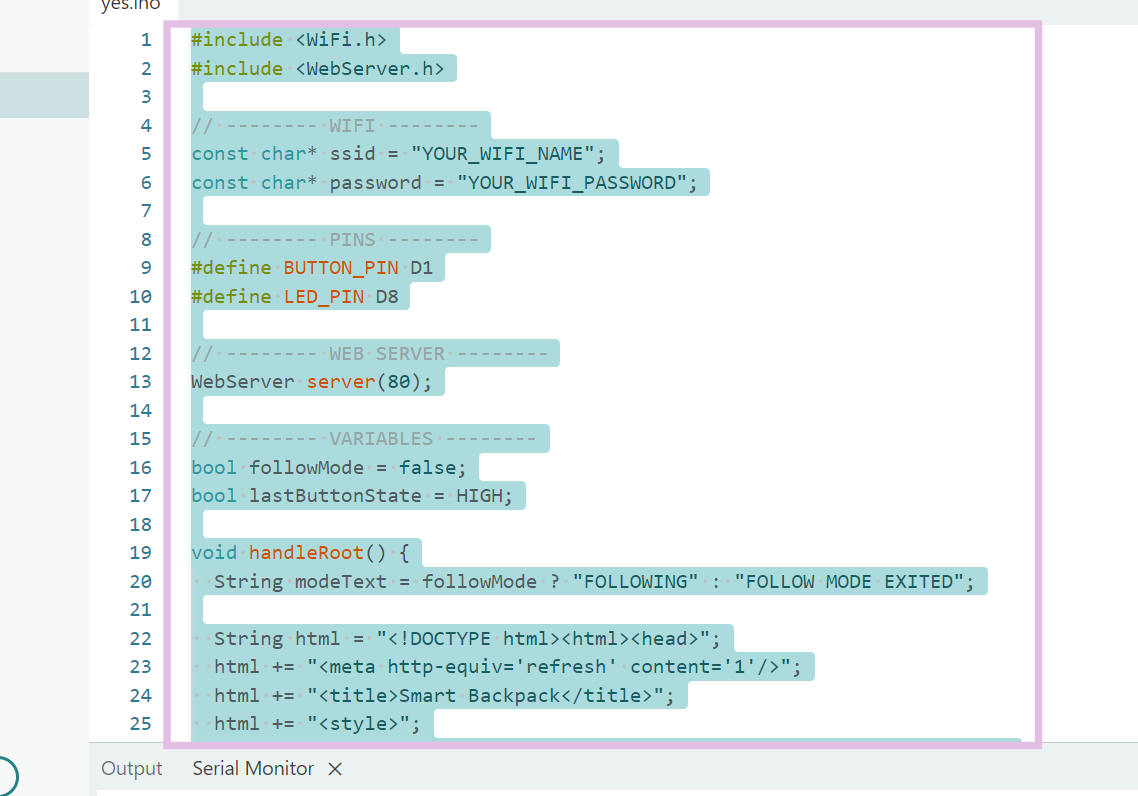Click the WIFI section comment line
The height and width of the screenshot is (796, 1138).
[x=335, y=126]
